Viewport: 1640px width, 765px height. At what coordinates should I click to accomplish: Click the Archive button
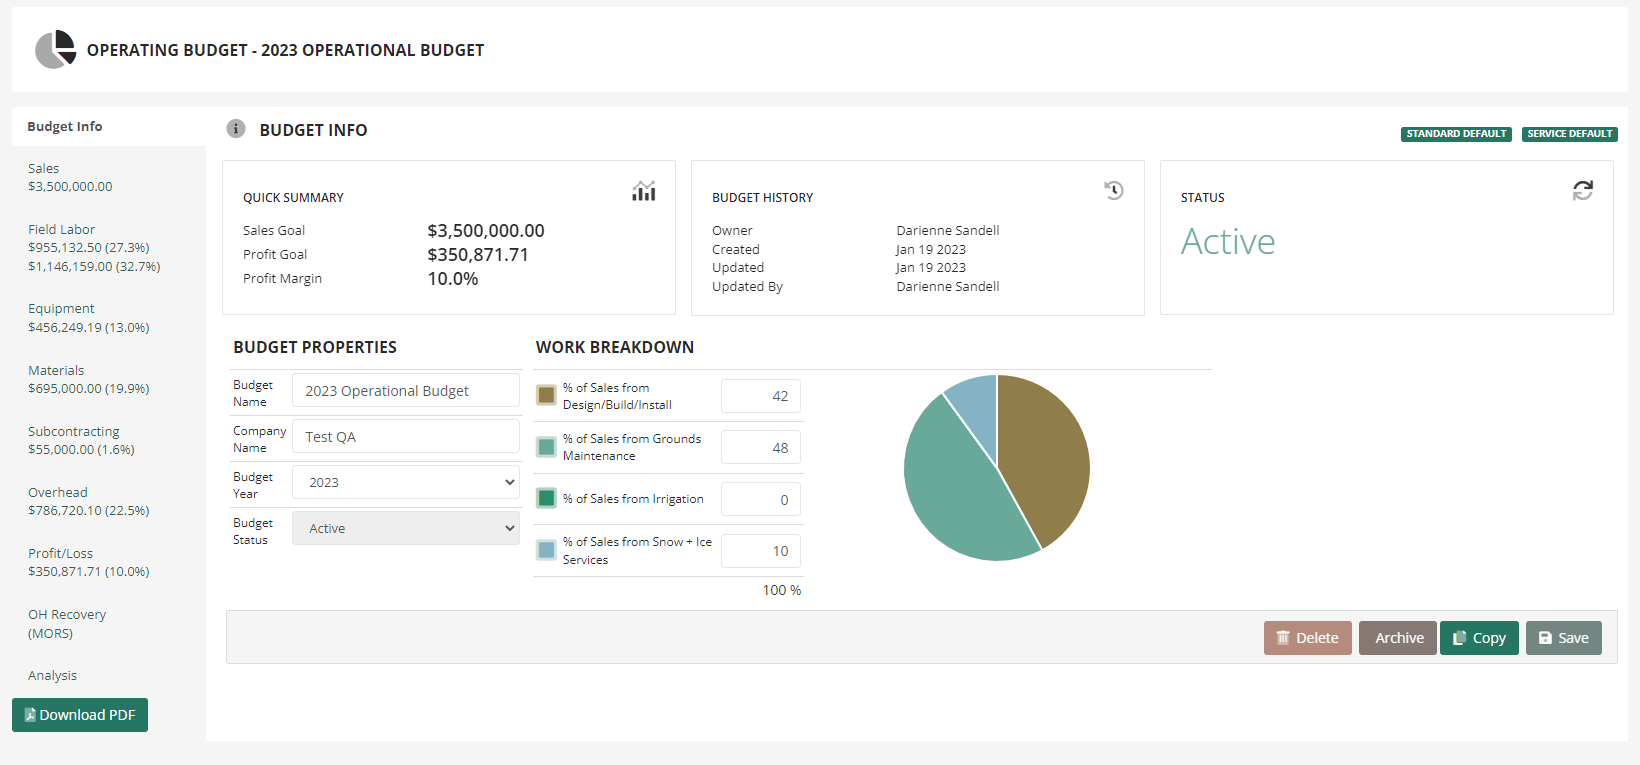(1398, 638)
